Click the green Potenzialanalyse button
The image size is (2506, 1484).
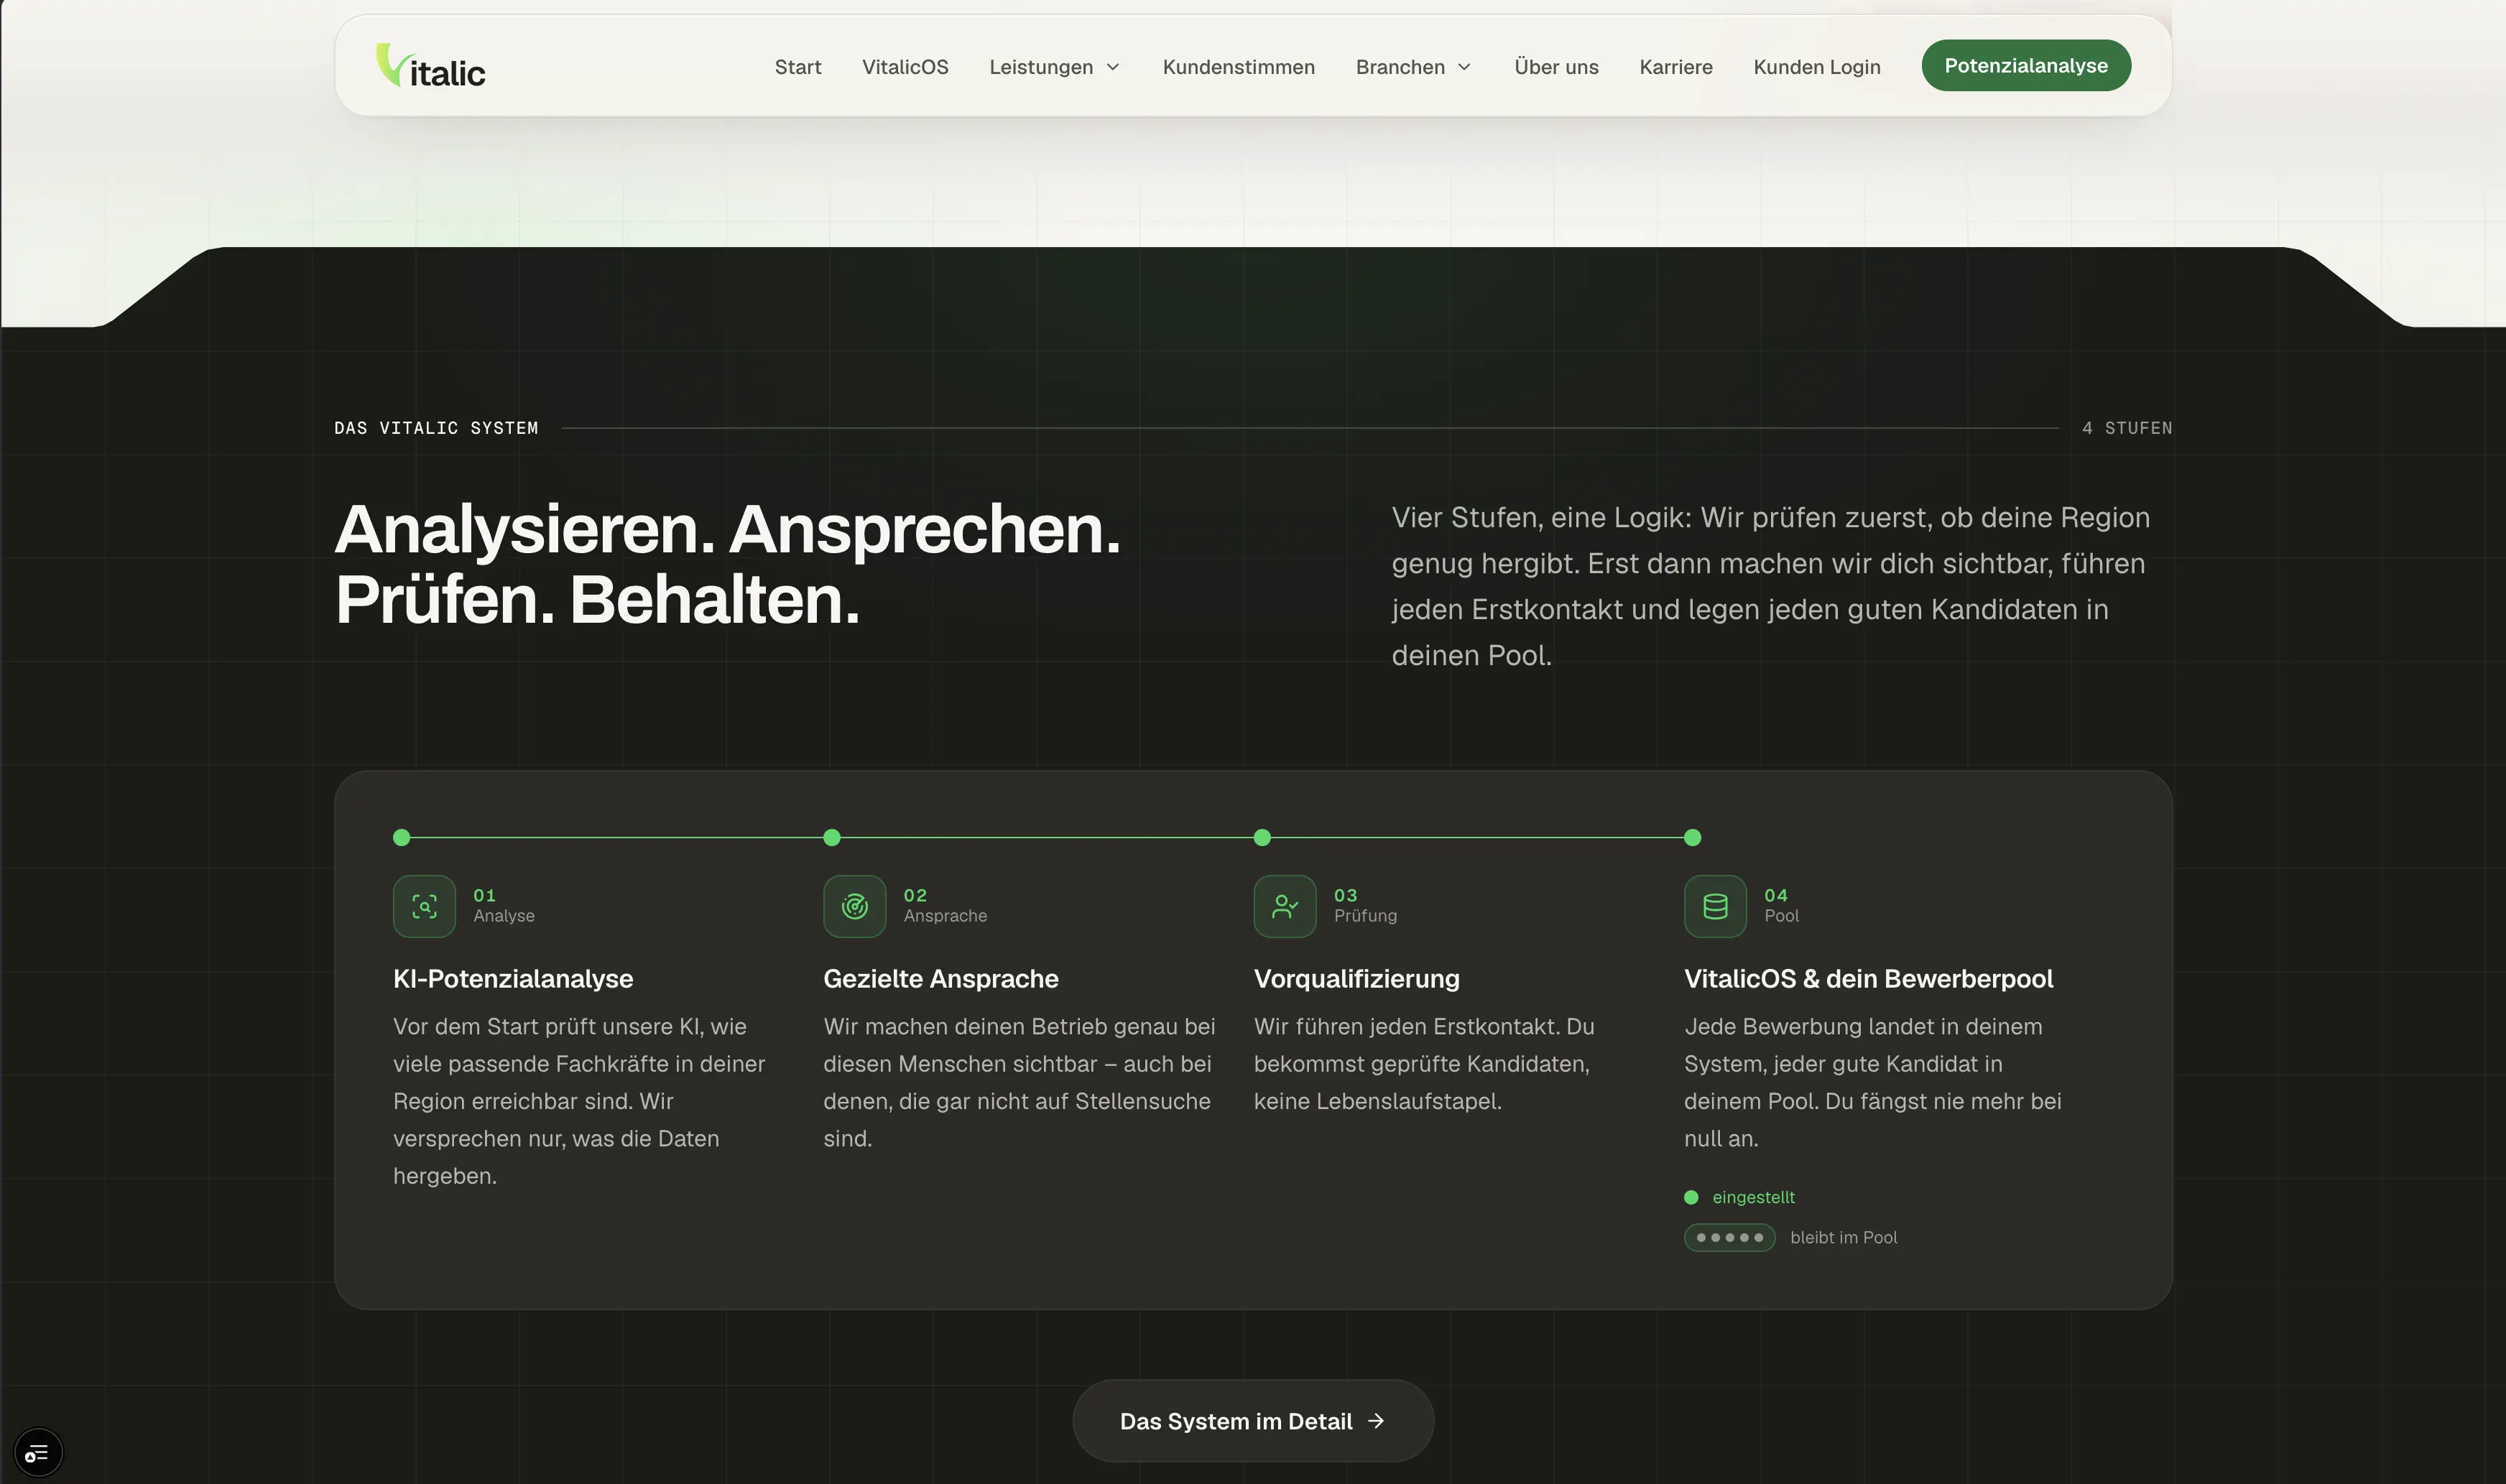point(2025,65)
